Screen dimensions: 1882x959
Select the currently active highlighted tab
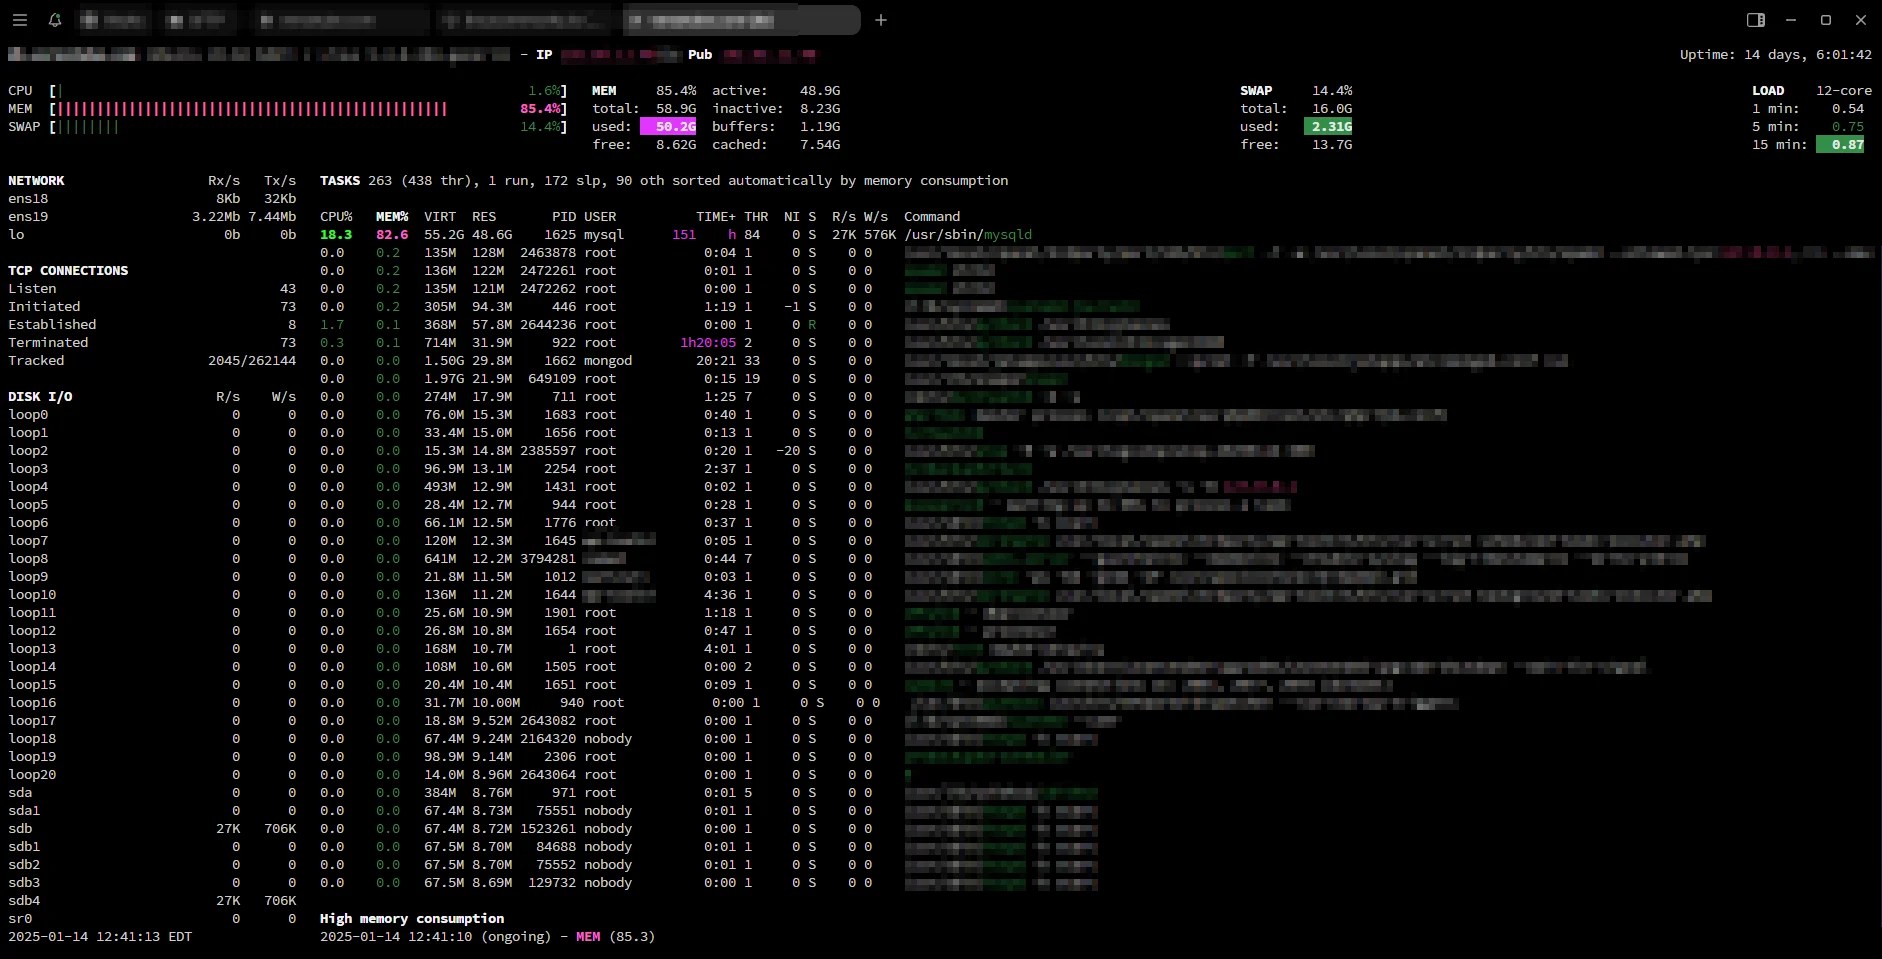pyautogui.click(x=741, y=20)
